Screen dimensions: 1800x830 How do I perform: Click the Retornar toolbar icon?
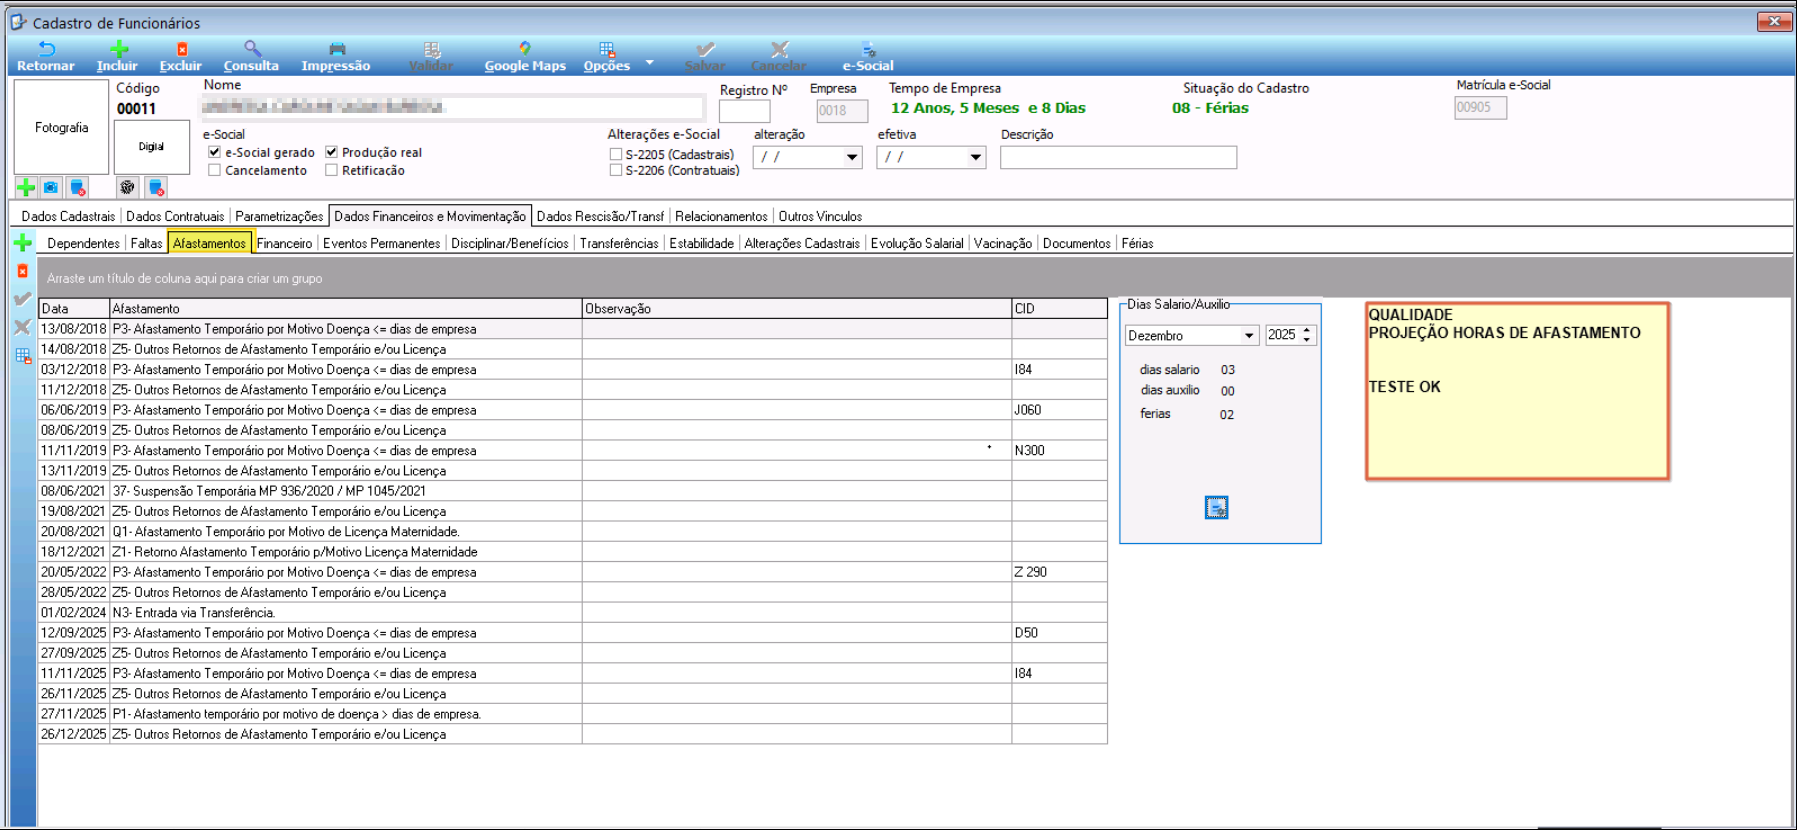(x=46, y=49)
